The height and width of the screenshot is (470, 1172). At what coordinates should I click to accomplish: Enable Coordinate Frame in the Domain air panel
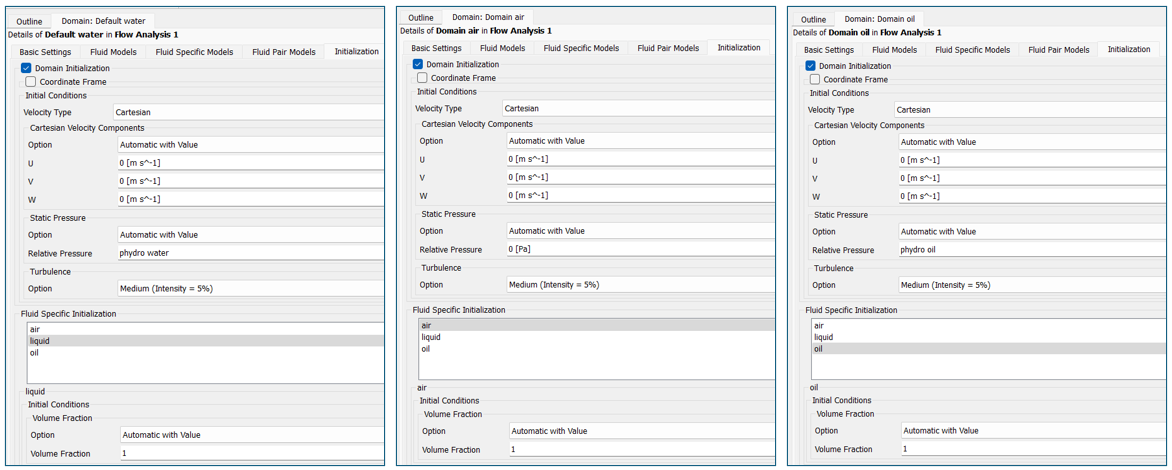tap(422, 78)
